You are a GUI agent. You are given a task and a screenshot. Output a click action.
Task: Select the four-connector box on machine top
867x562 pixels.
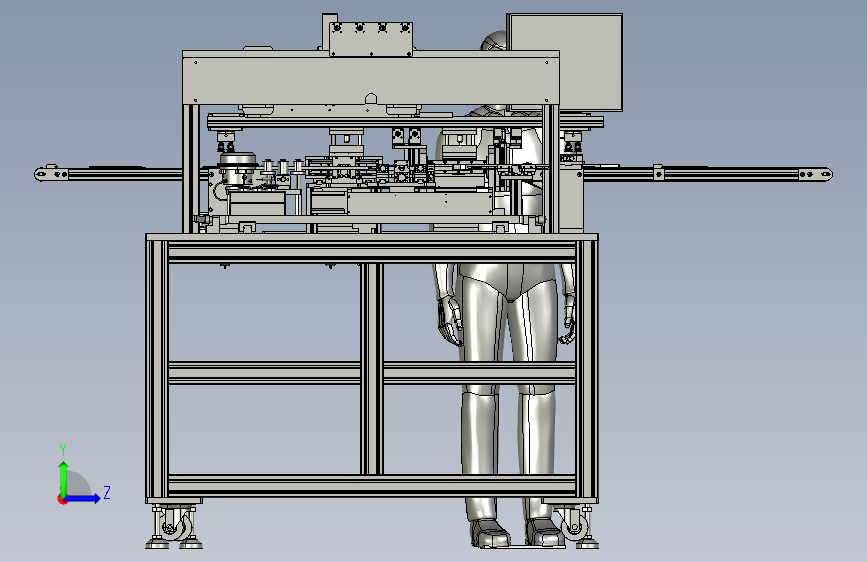coord(371,39)
